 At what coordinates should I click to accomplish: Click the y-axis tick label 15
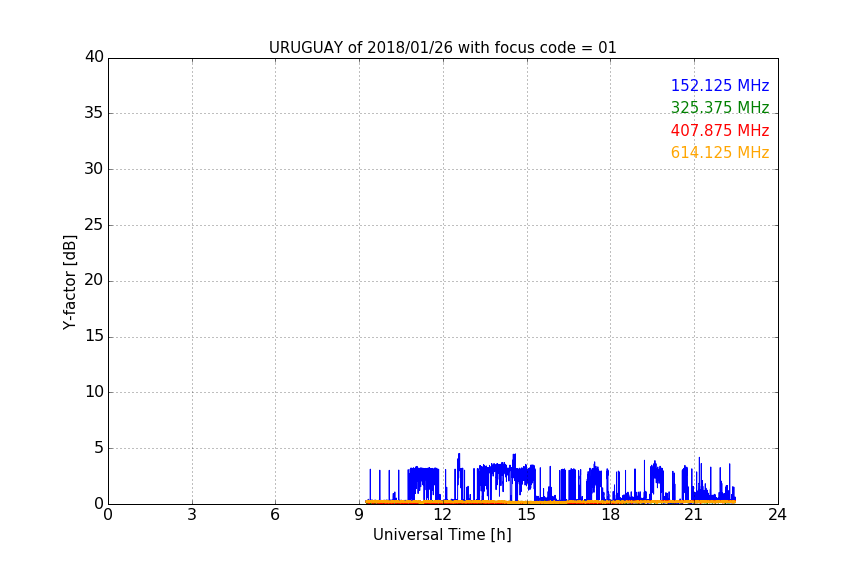[94, 336]
